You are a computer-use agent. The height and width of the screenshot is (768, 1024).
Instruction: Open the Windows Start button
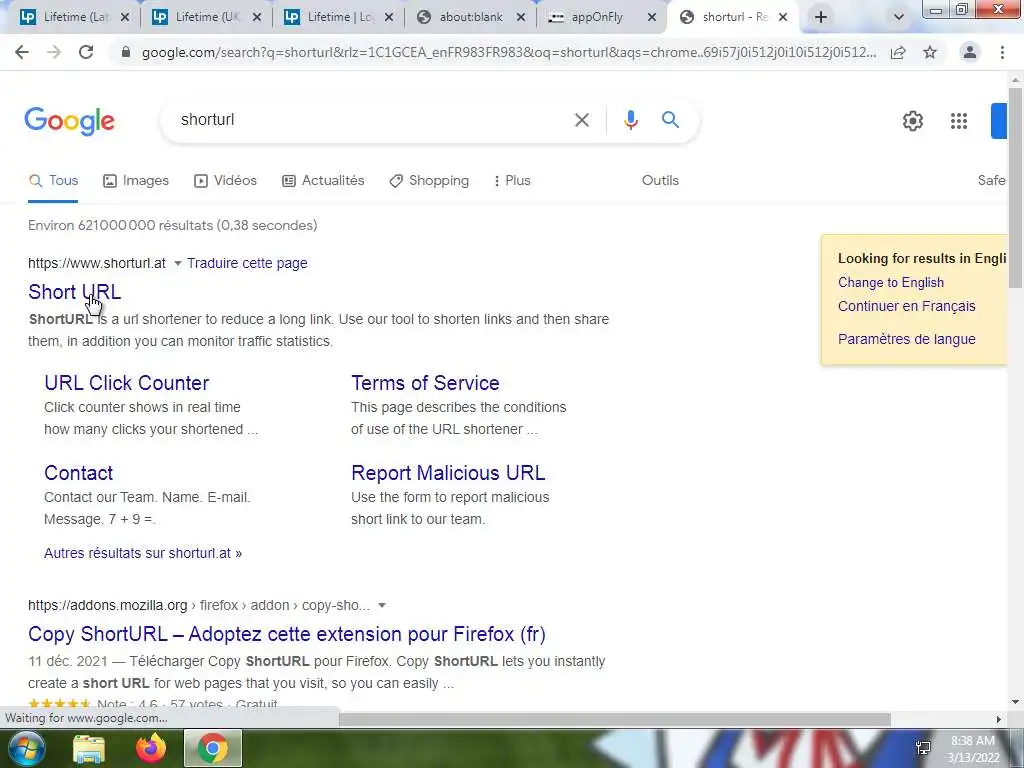click(x=27, y=748)
